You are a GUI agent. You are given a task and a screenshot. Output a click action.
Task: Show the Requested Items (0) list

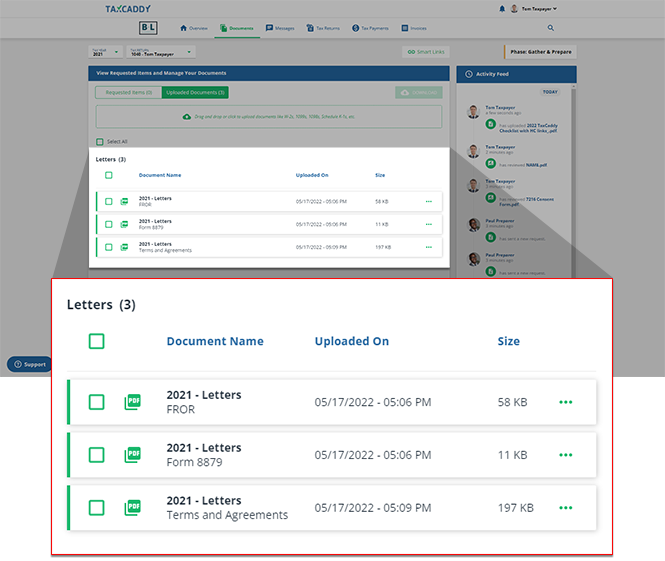point(128,92)
